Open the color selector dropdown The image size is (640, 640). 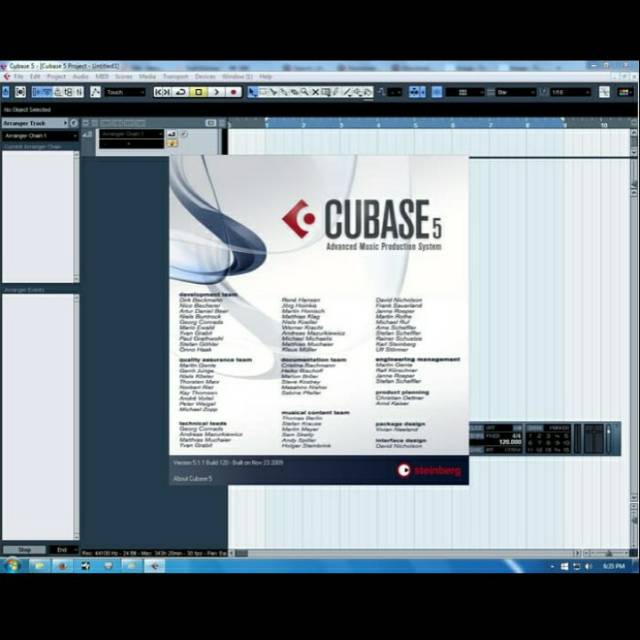pos(624,92)
